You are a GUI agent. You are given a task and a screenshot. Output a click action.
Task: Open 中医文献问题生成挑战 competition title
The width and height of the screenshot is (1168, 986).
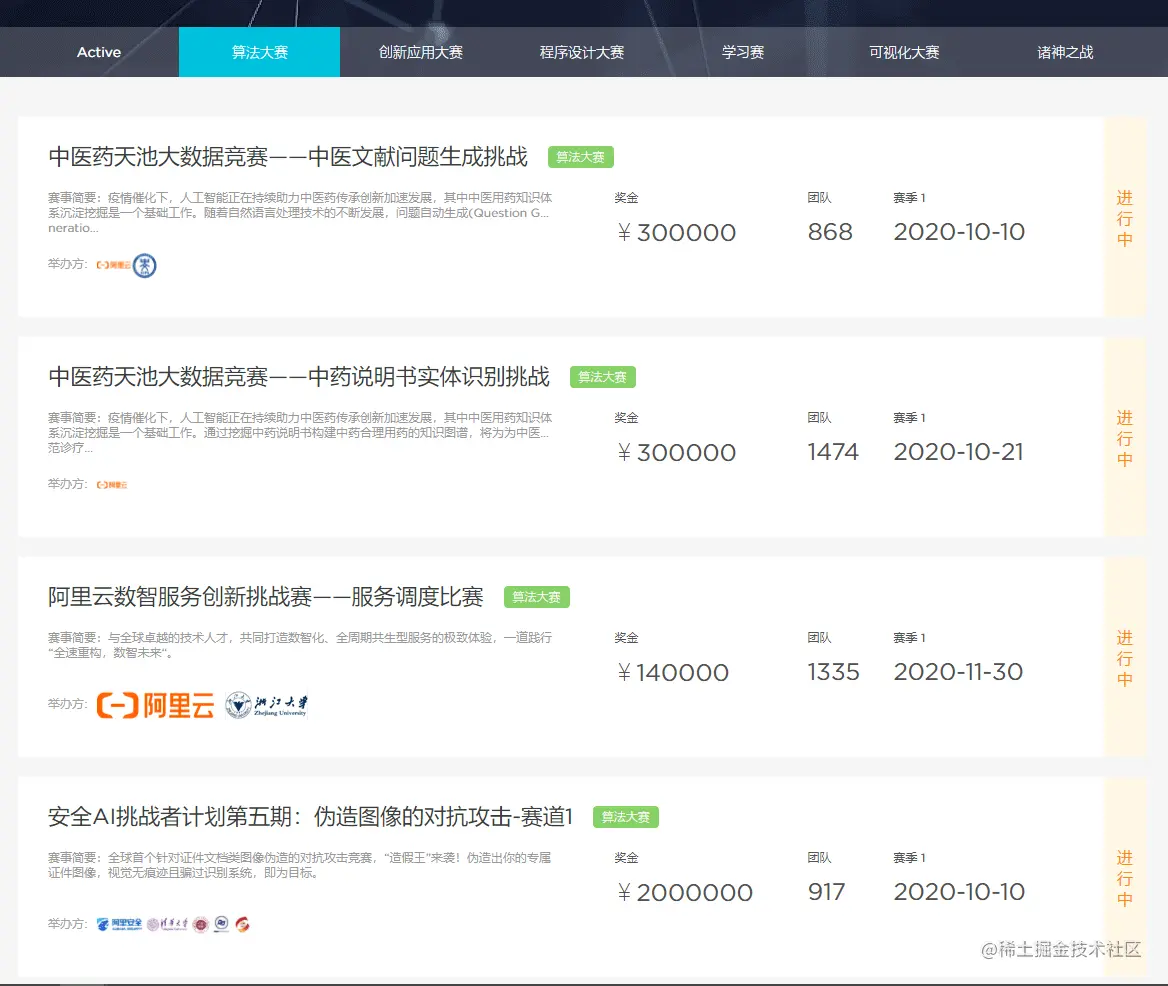tap(288, 156)
